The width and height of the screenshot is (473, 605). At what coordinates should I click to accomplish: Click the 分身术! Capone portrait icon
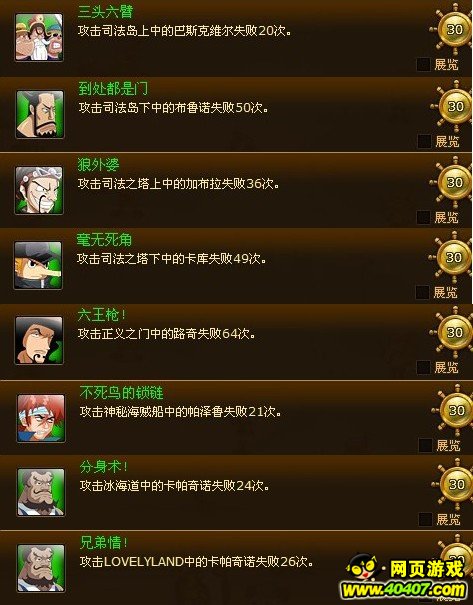tap(41, 492)
